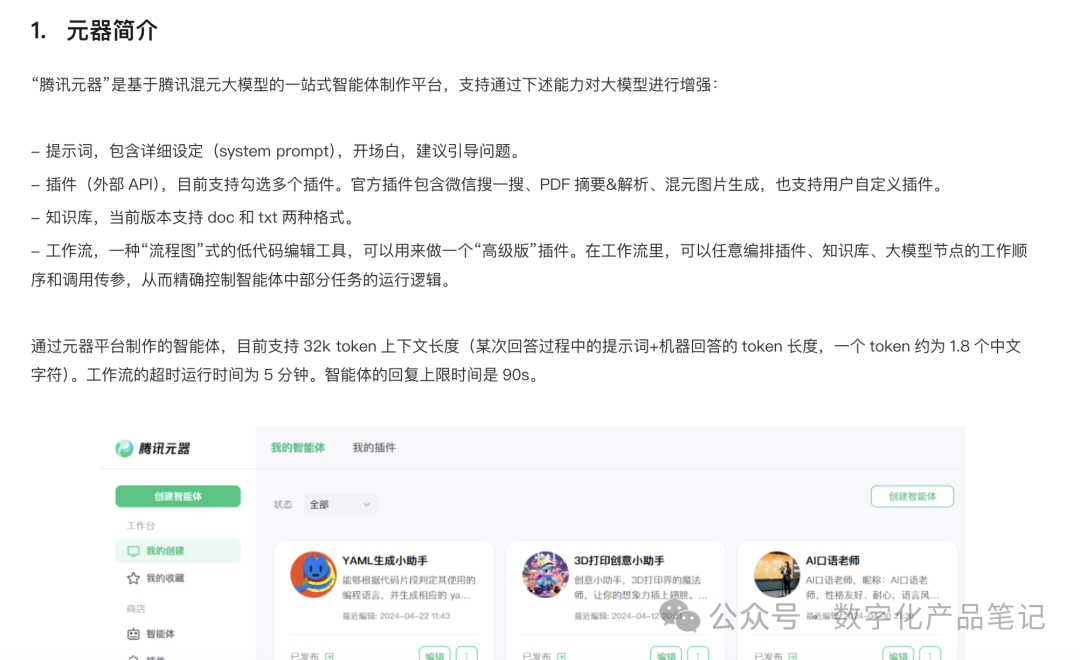Expand the 状态 全部 dropdown
The image size is (1080, 660).
tap(340, 505)
